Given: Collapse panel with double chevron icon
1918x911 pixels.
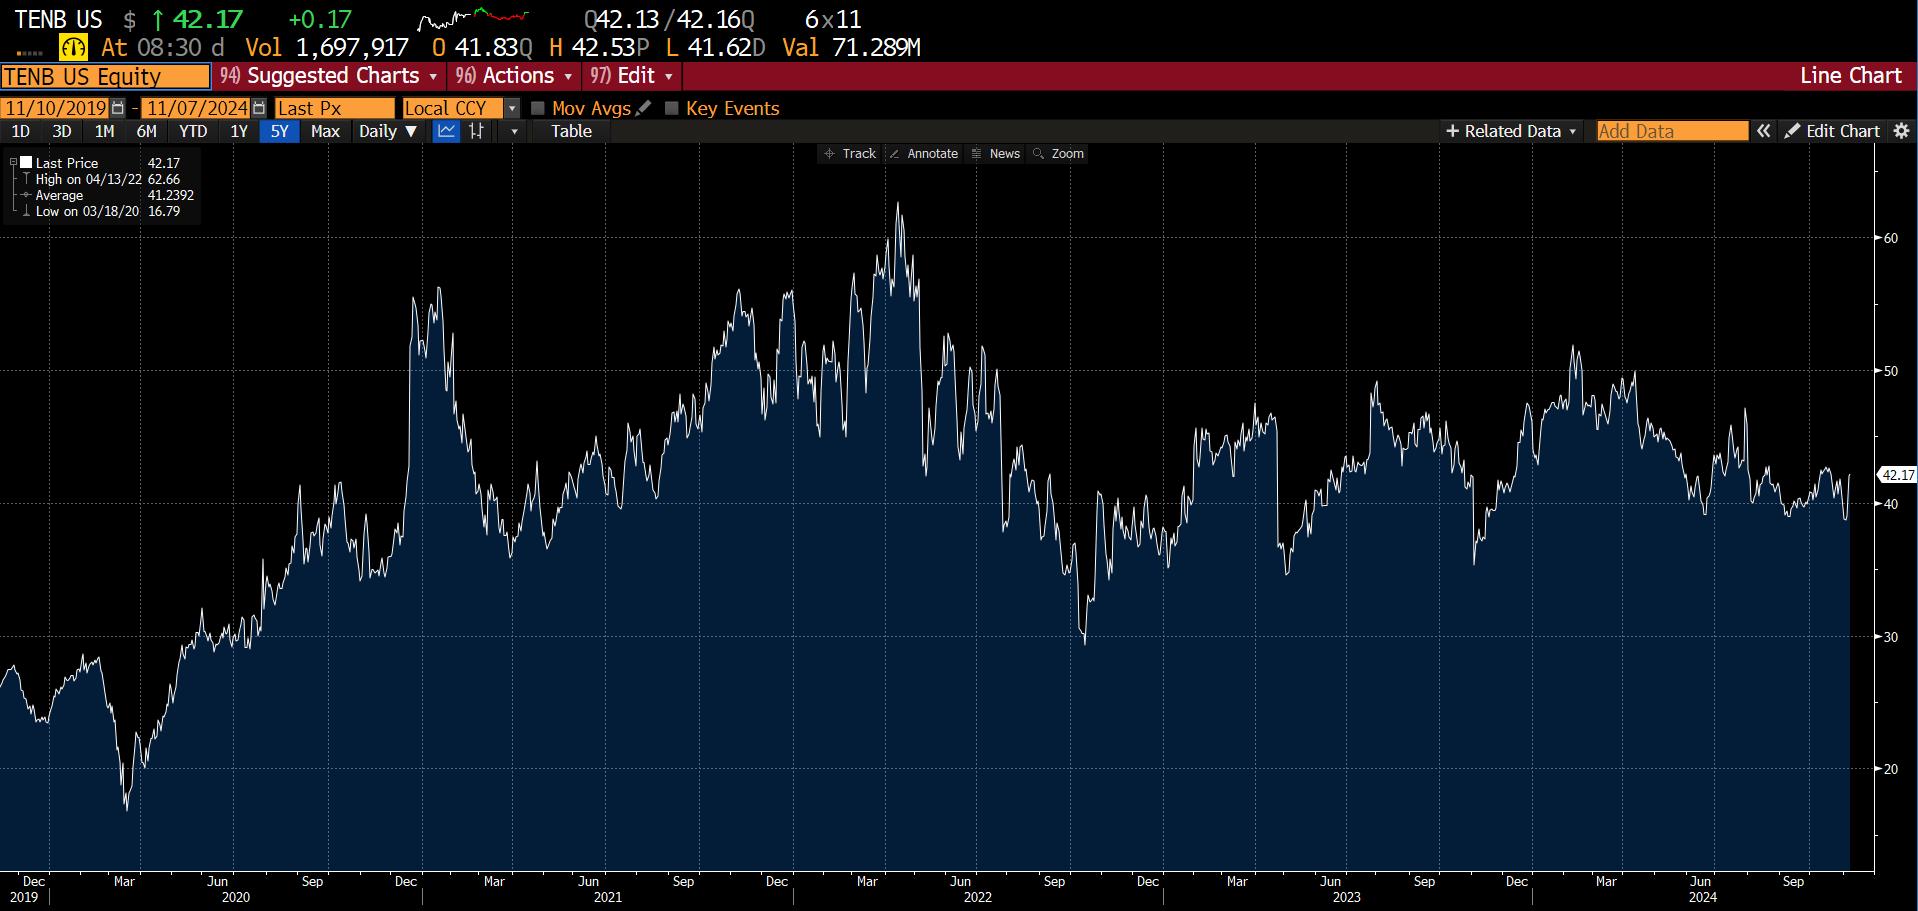Looking at the screenshot, I should pyautogui.click(x=1764, y=131).
